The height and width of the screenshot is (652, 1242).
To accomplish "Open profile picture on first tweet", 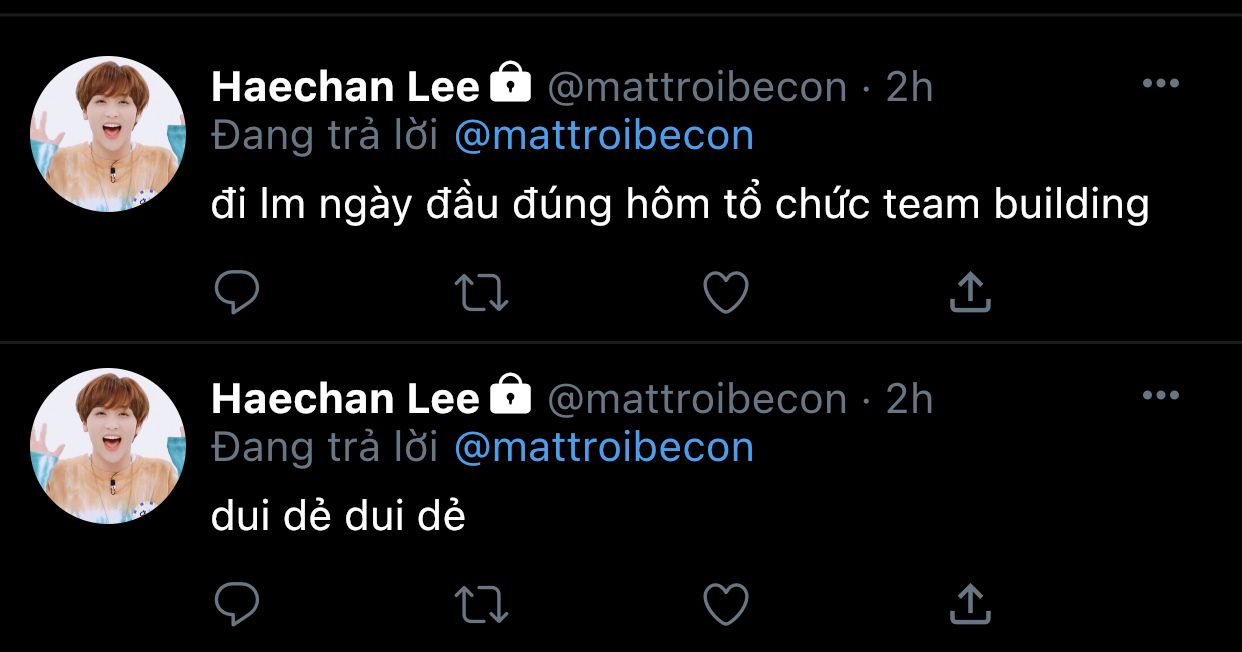I will point(108,134).
